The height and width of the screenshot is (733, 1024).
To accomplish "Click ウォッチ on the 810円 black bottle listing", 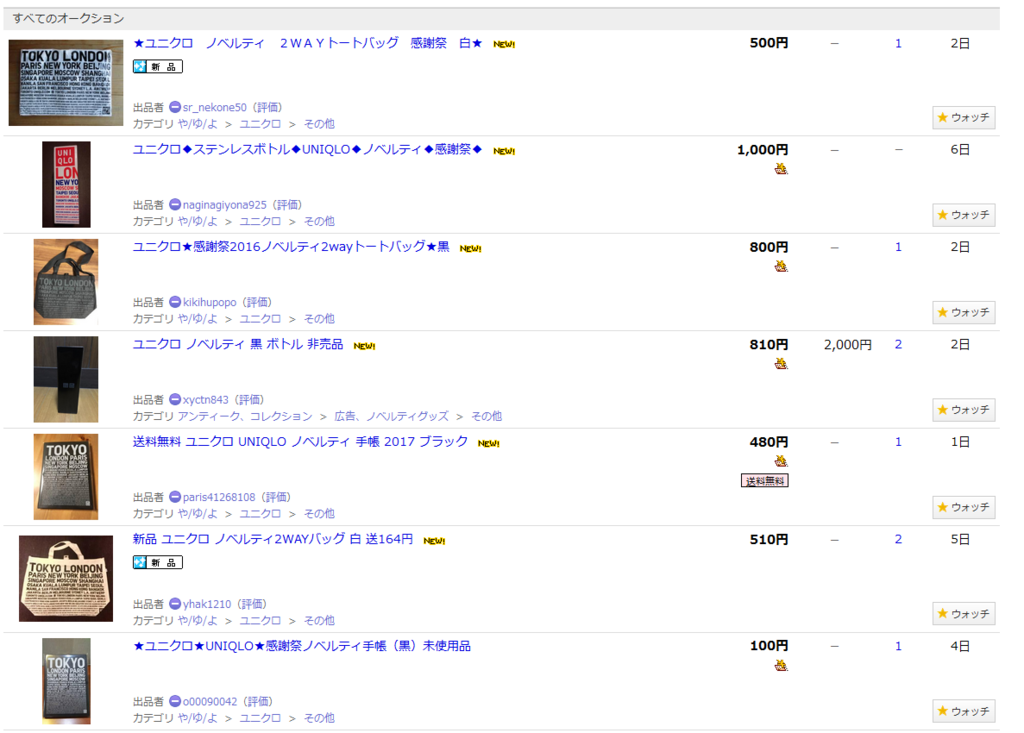I will [x=964, y=410].
